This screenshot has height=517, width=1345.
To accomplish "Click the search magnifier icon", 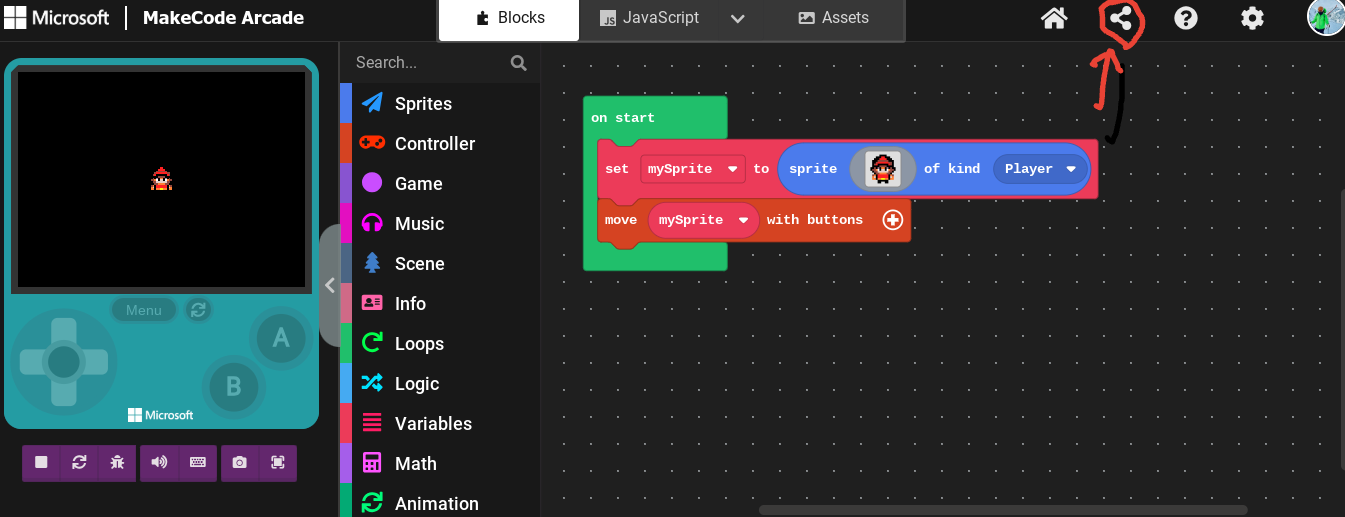I will pos(518,63).
